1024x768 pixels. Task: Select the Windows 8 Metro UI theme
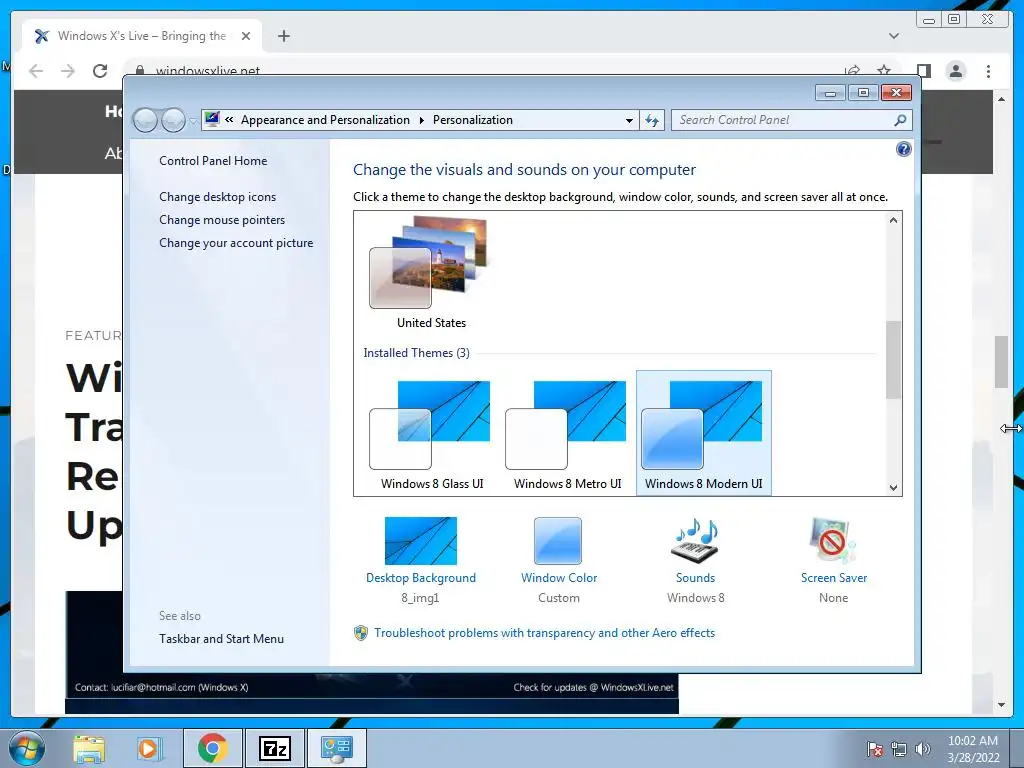(x=568, y=434)
